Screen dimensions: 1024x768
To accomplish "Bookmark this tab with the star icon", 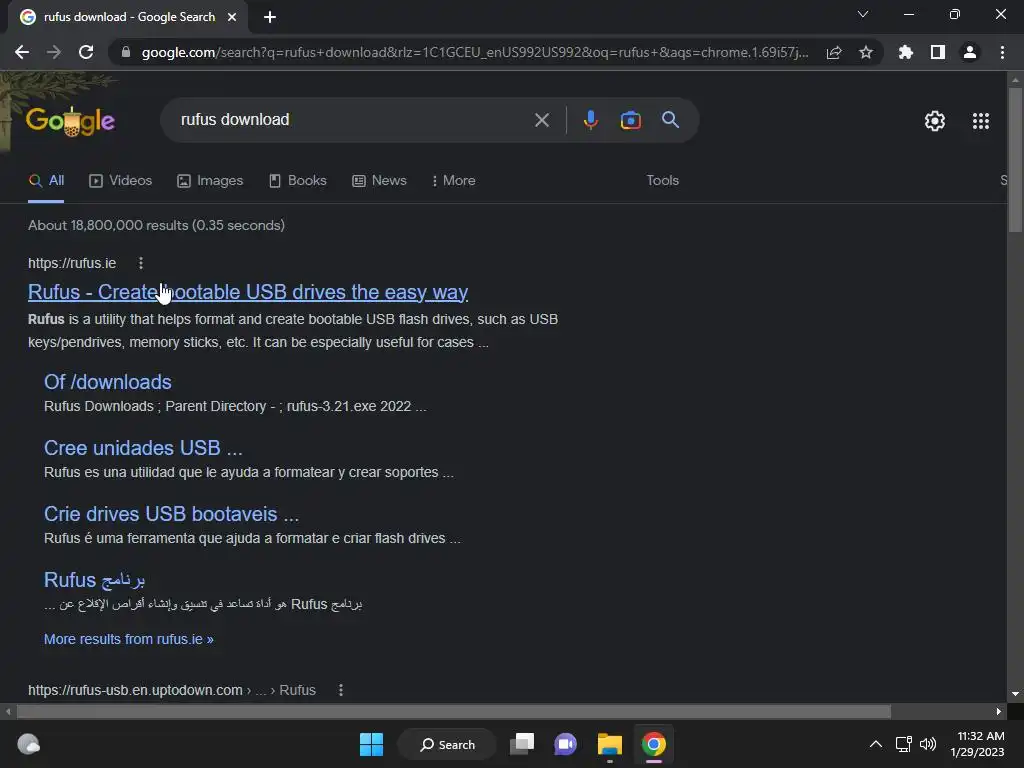I will (866, 52).
